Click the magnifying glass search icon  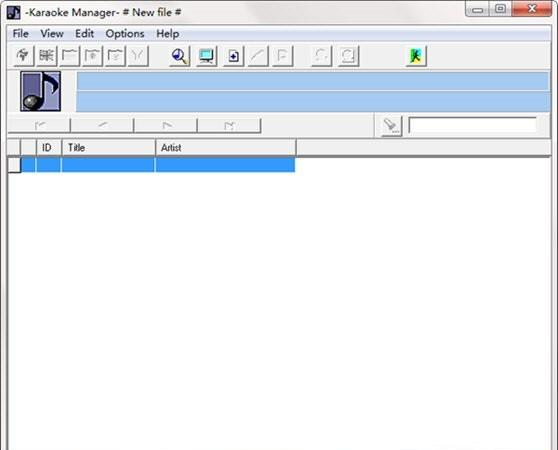tap(180, 56)
